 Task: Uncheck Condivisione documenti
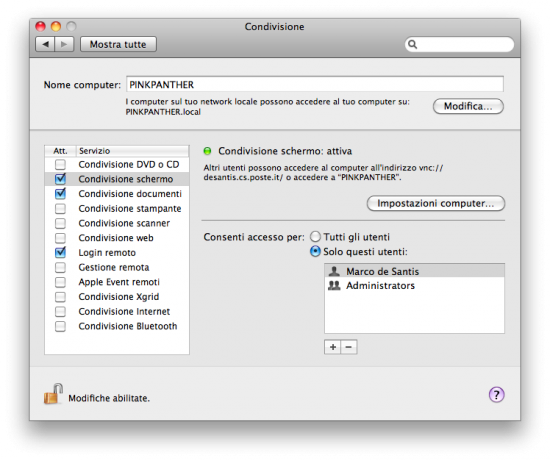pos(60,193)
